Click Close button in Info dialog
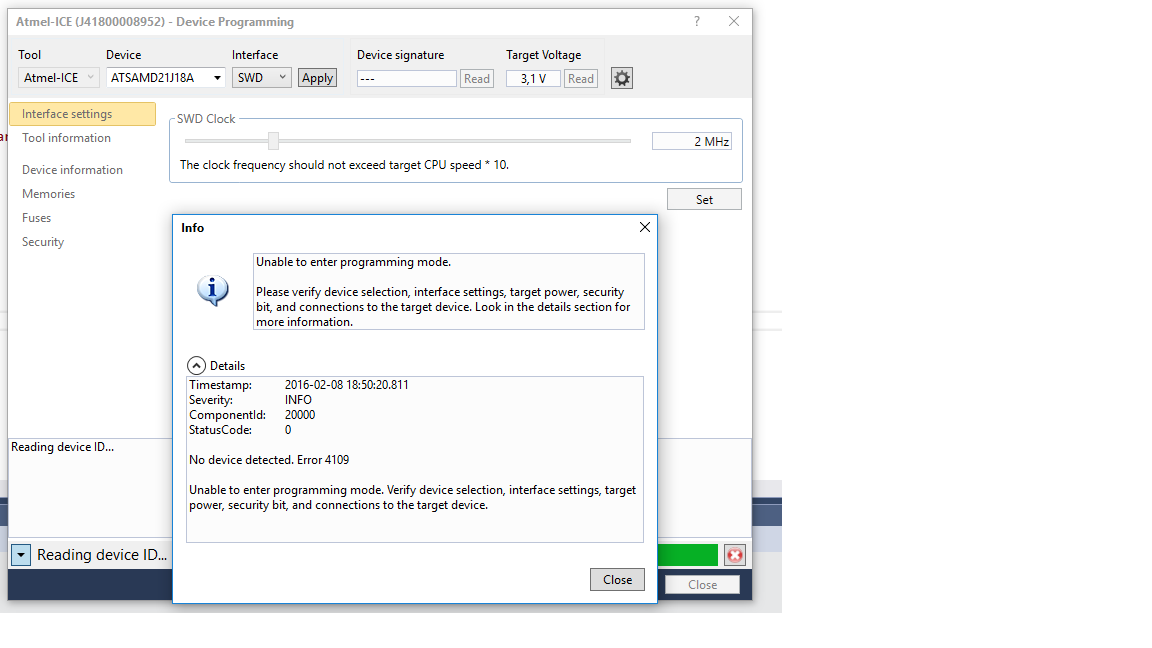The image size is (1152, 648). coord(617,580)
